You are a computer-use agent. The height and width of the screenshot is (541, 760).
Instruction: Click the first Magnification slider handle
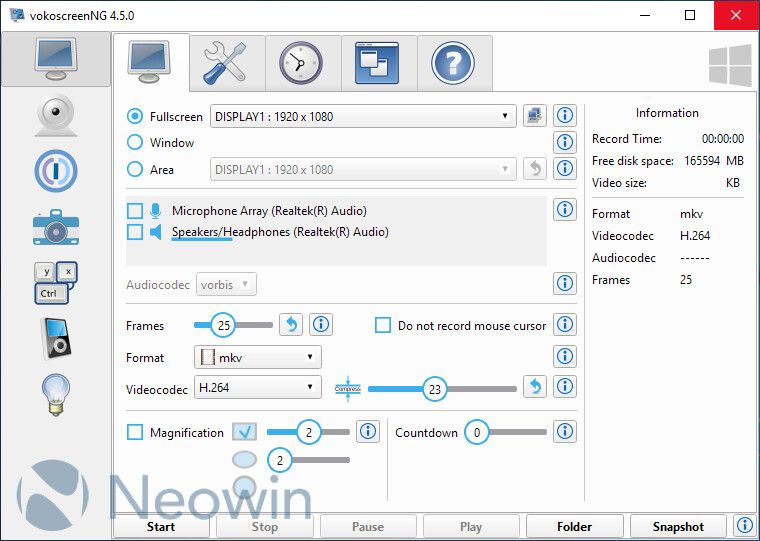click(309, 432)
